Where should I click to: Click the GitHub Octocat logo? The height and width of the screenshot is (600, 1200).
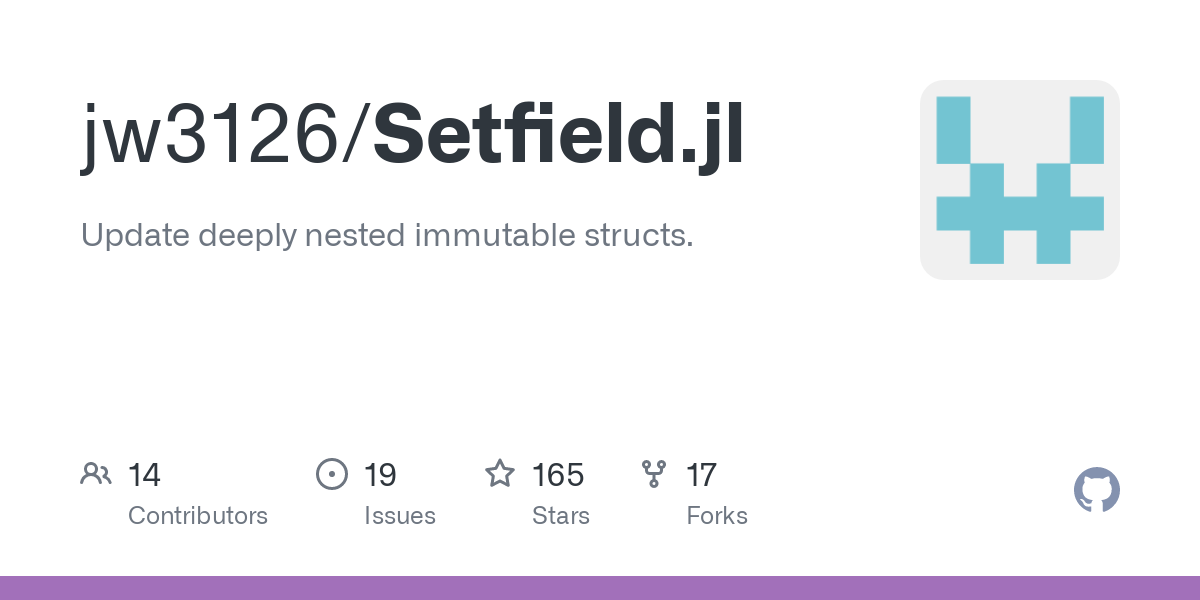(x=1096, y=491)
